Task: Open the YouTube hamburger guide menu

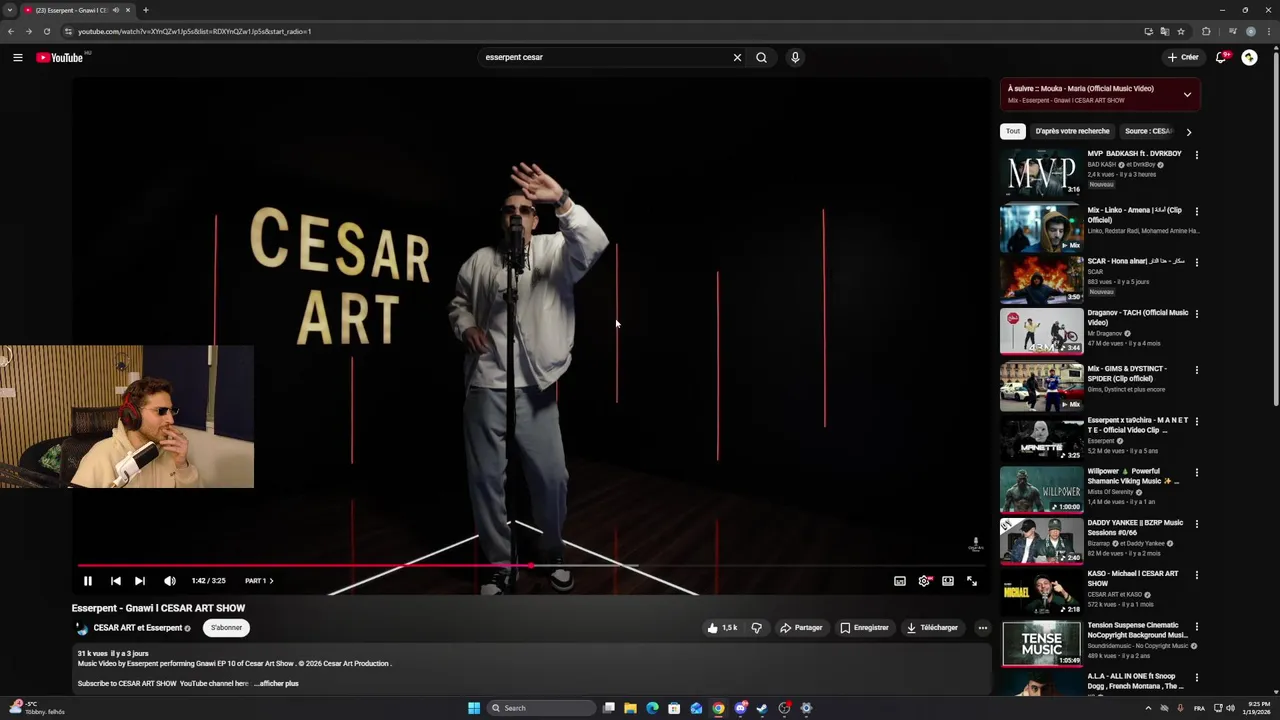Action: pos(17,57)
